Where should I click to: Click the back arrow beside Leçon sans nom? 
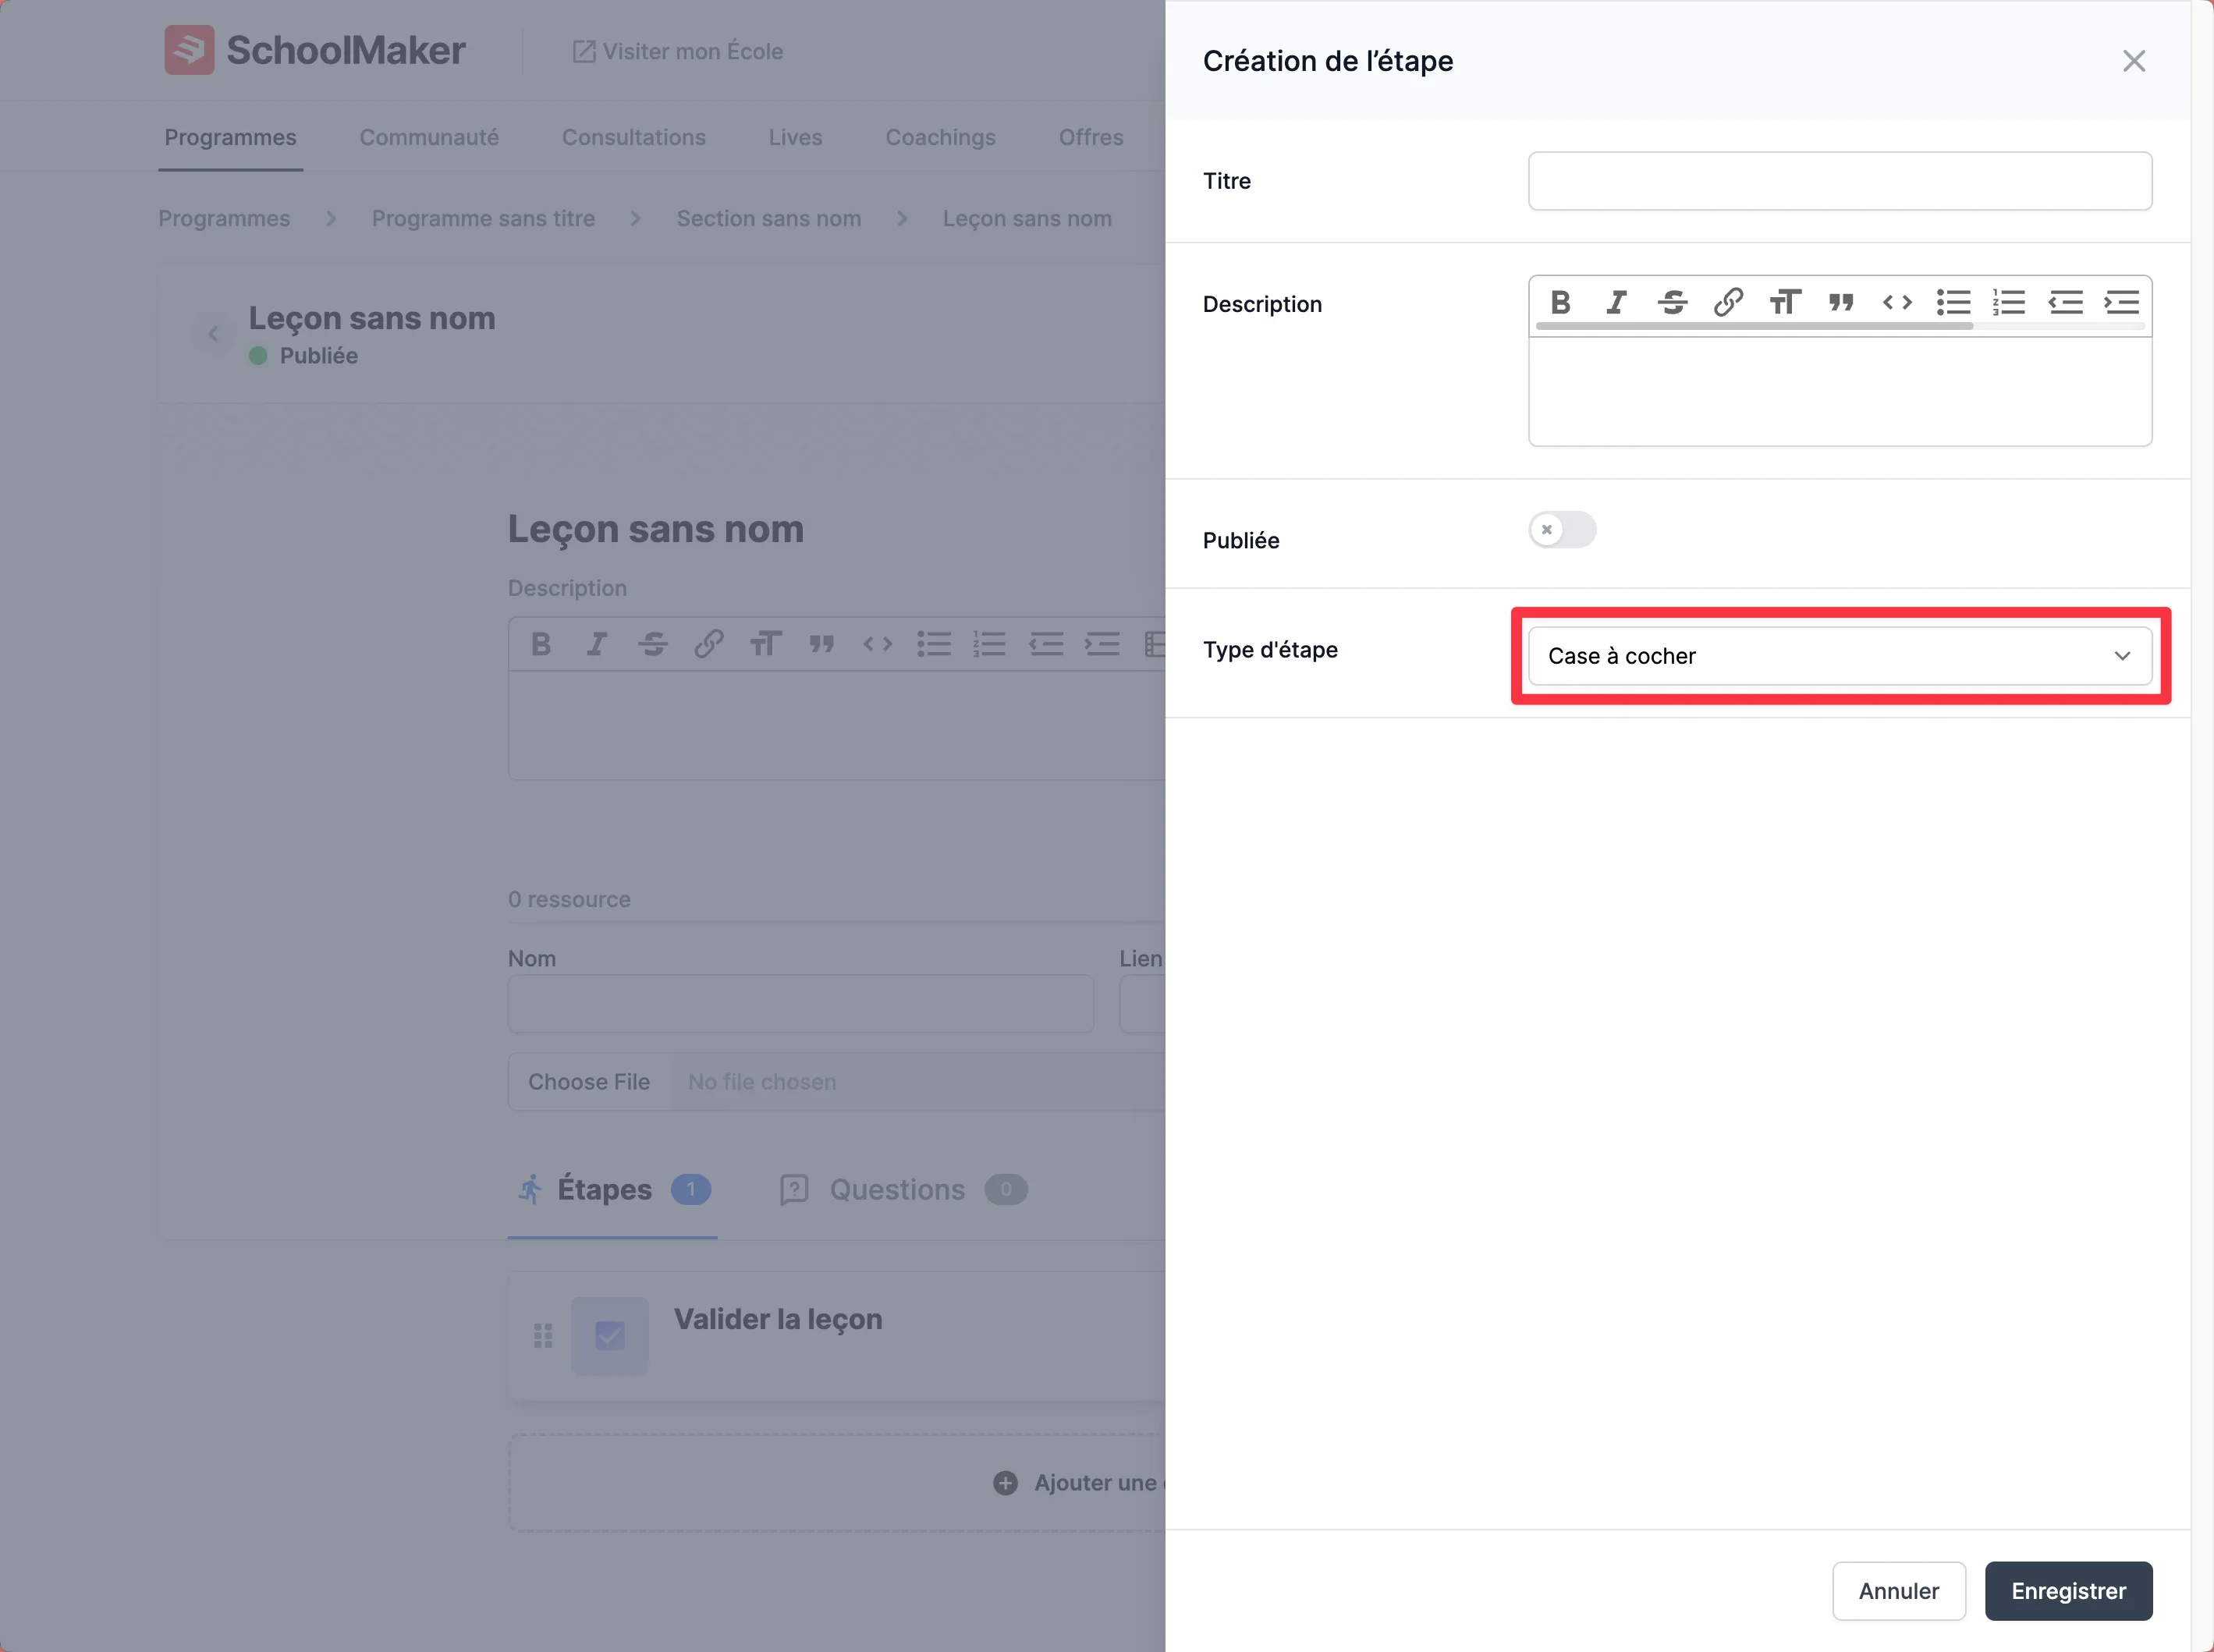pos(213,334)
